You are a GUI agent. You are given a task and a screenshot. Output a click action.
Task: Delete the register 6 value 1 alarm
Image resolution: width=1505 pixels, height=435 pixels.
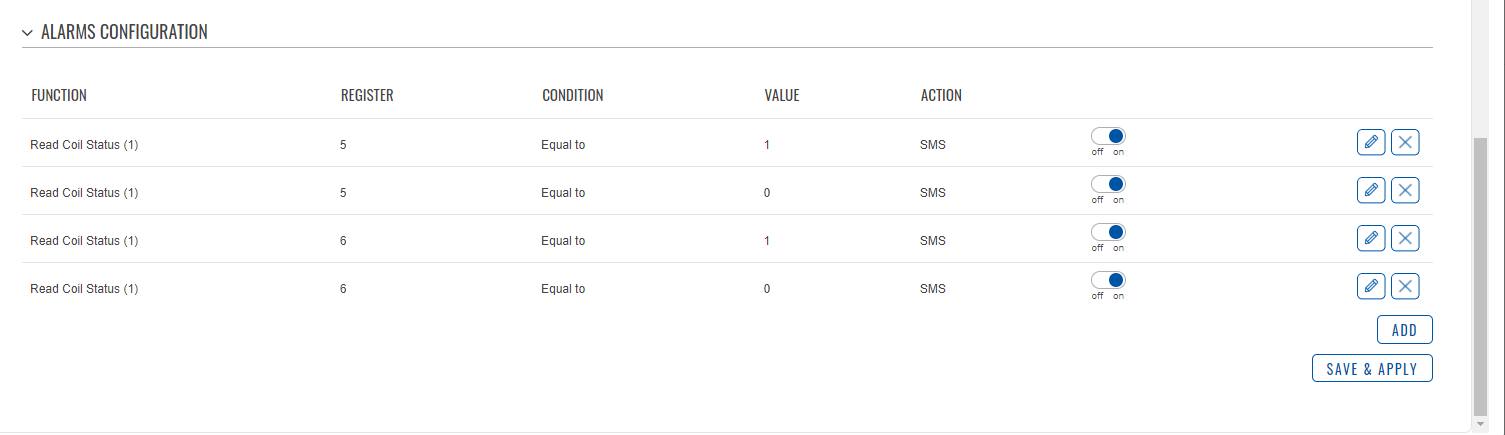coord(1405,238)
